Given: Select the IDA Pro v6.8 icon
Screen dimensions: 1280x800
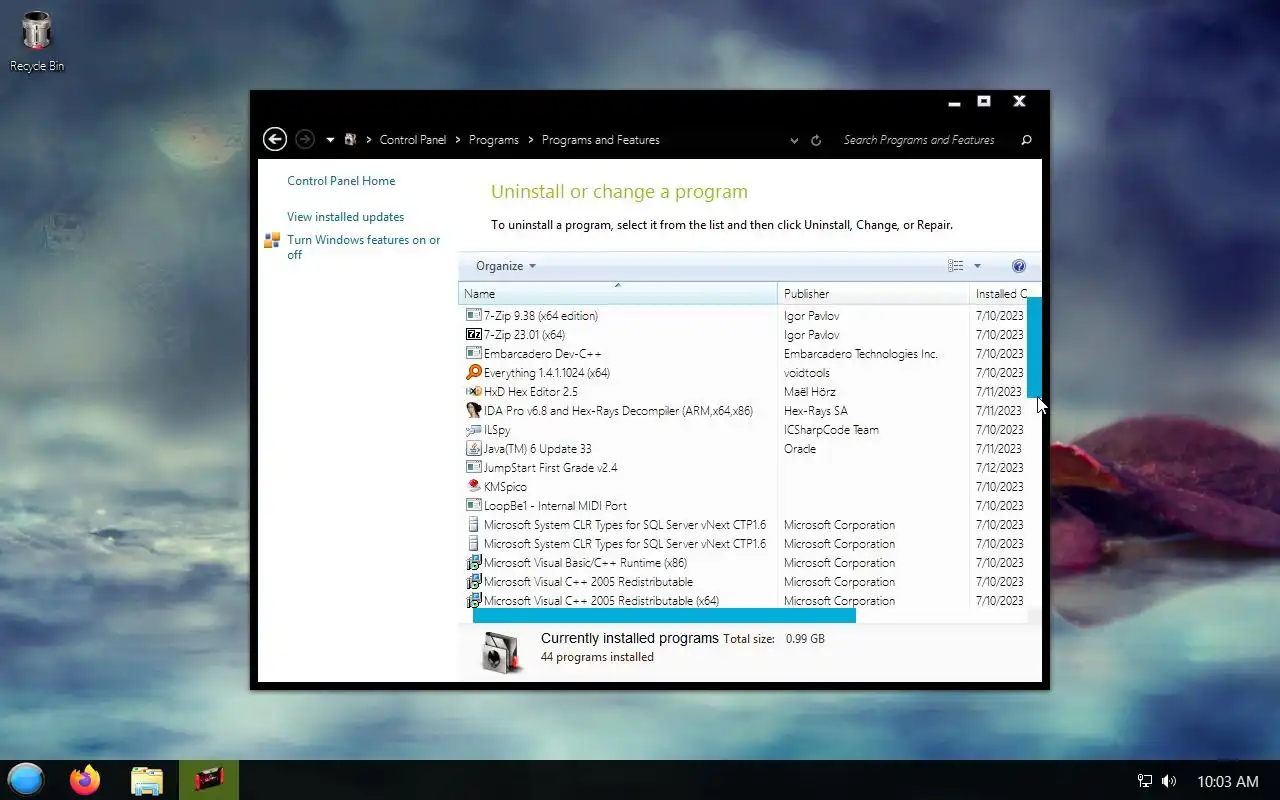Looking at the screenshot, I should [x=474, y=411].
